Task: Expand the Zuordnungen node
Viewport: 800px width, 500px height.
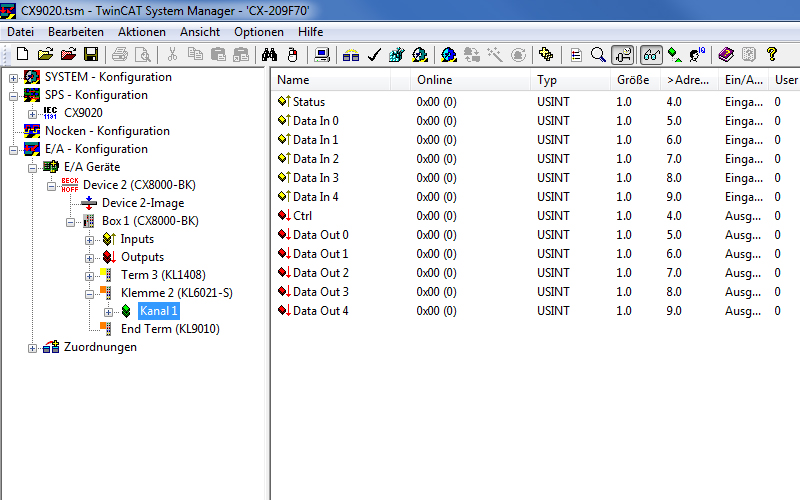Action: [32, 348]
